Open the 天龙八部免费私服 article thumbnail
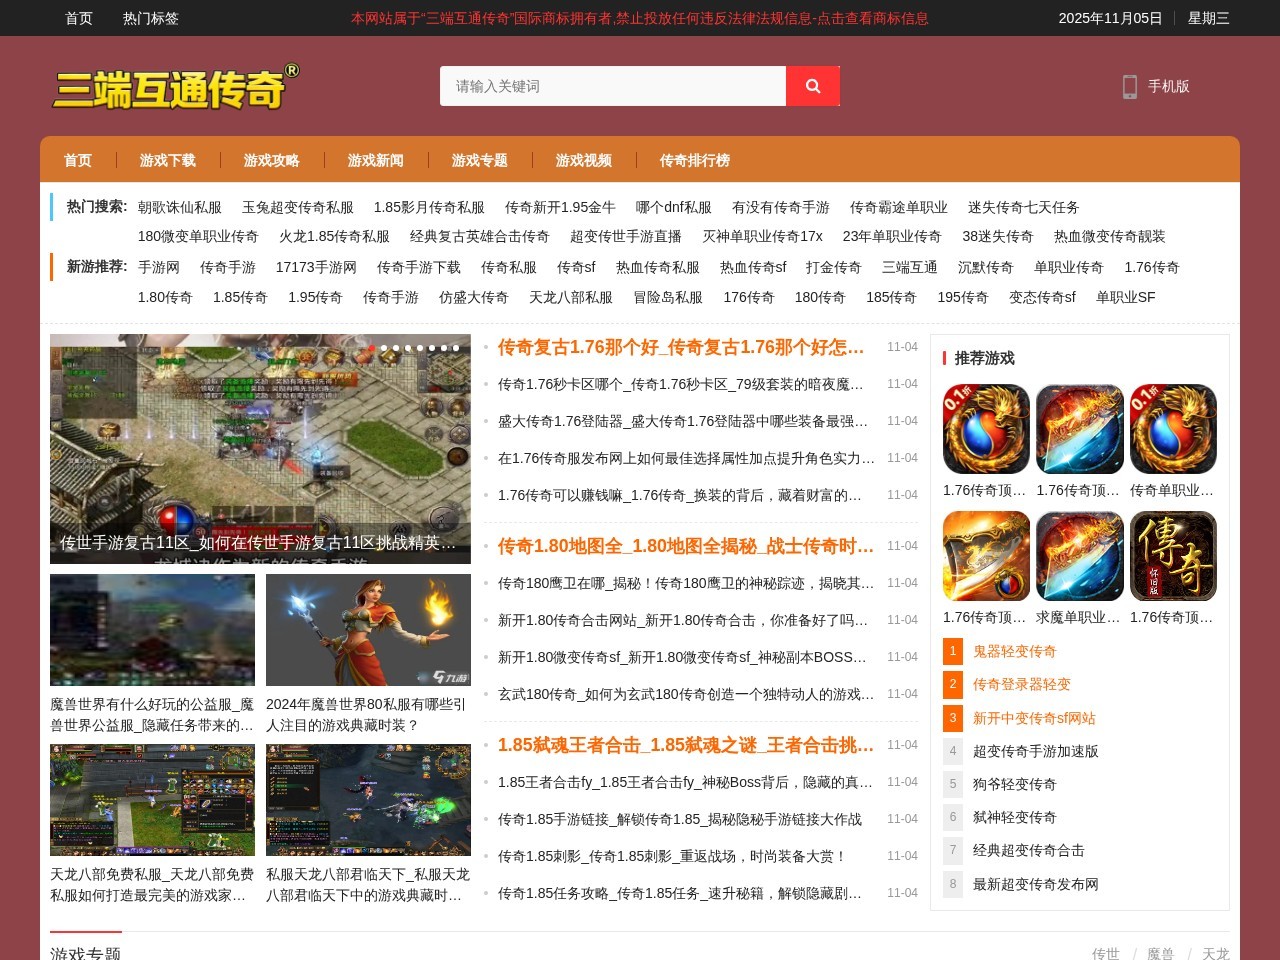Image resolution: width=1280 pixels, height=960 pixels. click(x=152, y=800)
